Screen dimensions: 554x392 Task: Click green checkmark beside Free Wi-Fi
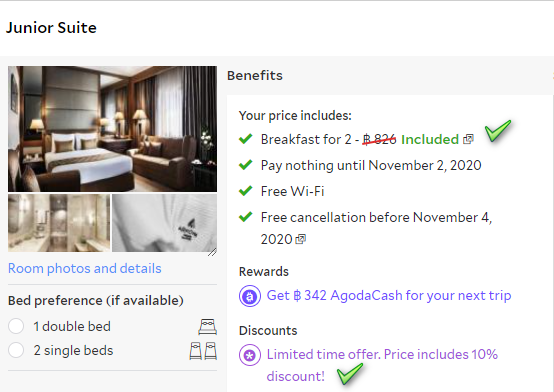pos(246,191)
